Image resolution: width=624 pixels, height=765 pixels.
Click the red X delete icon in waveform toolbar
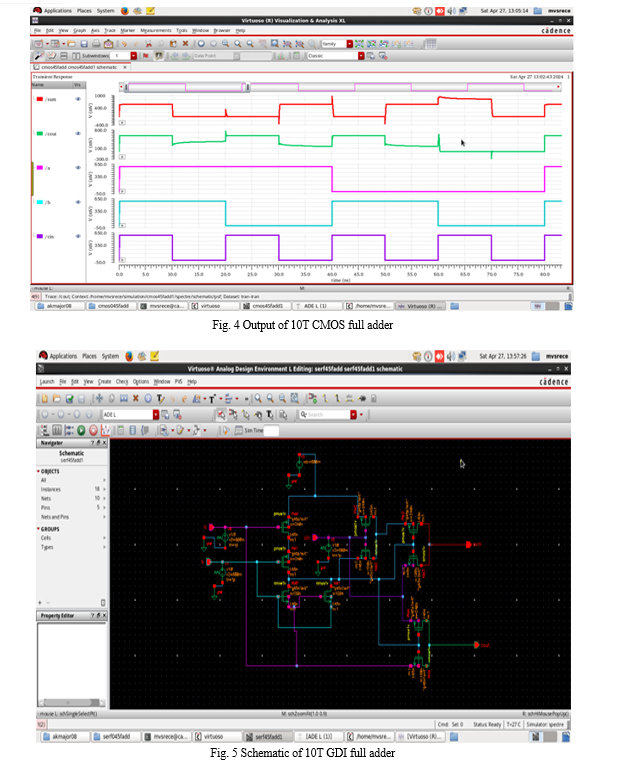click(x=185, y=44)
